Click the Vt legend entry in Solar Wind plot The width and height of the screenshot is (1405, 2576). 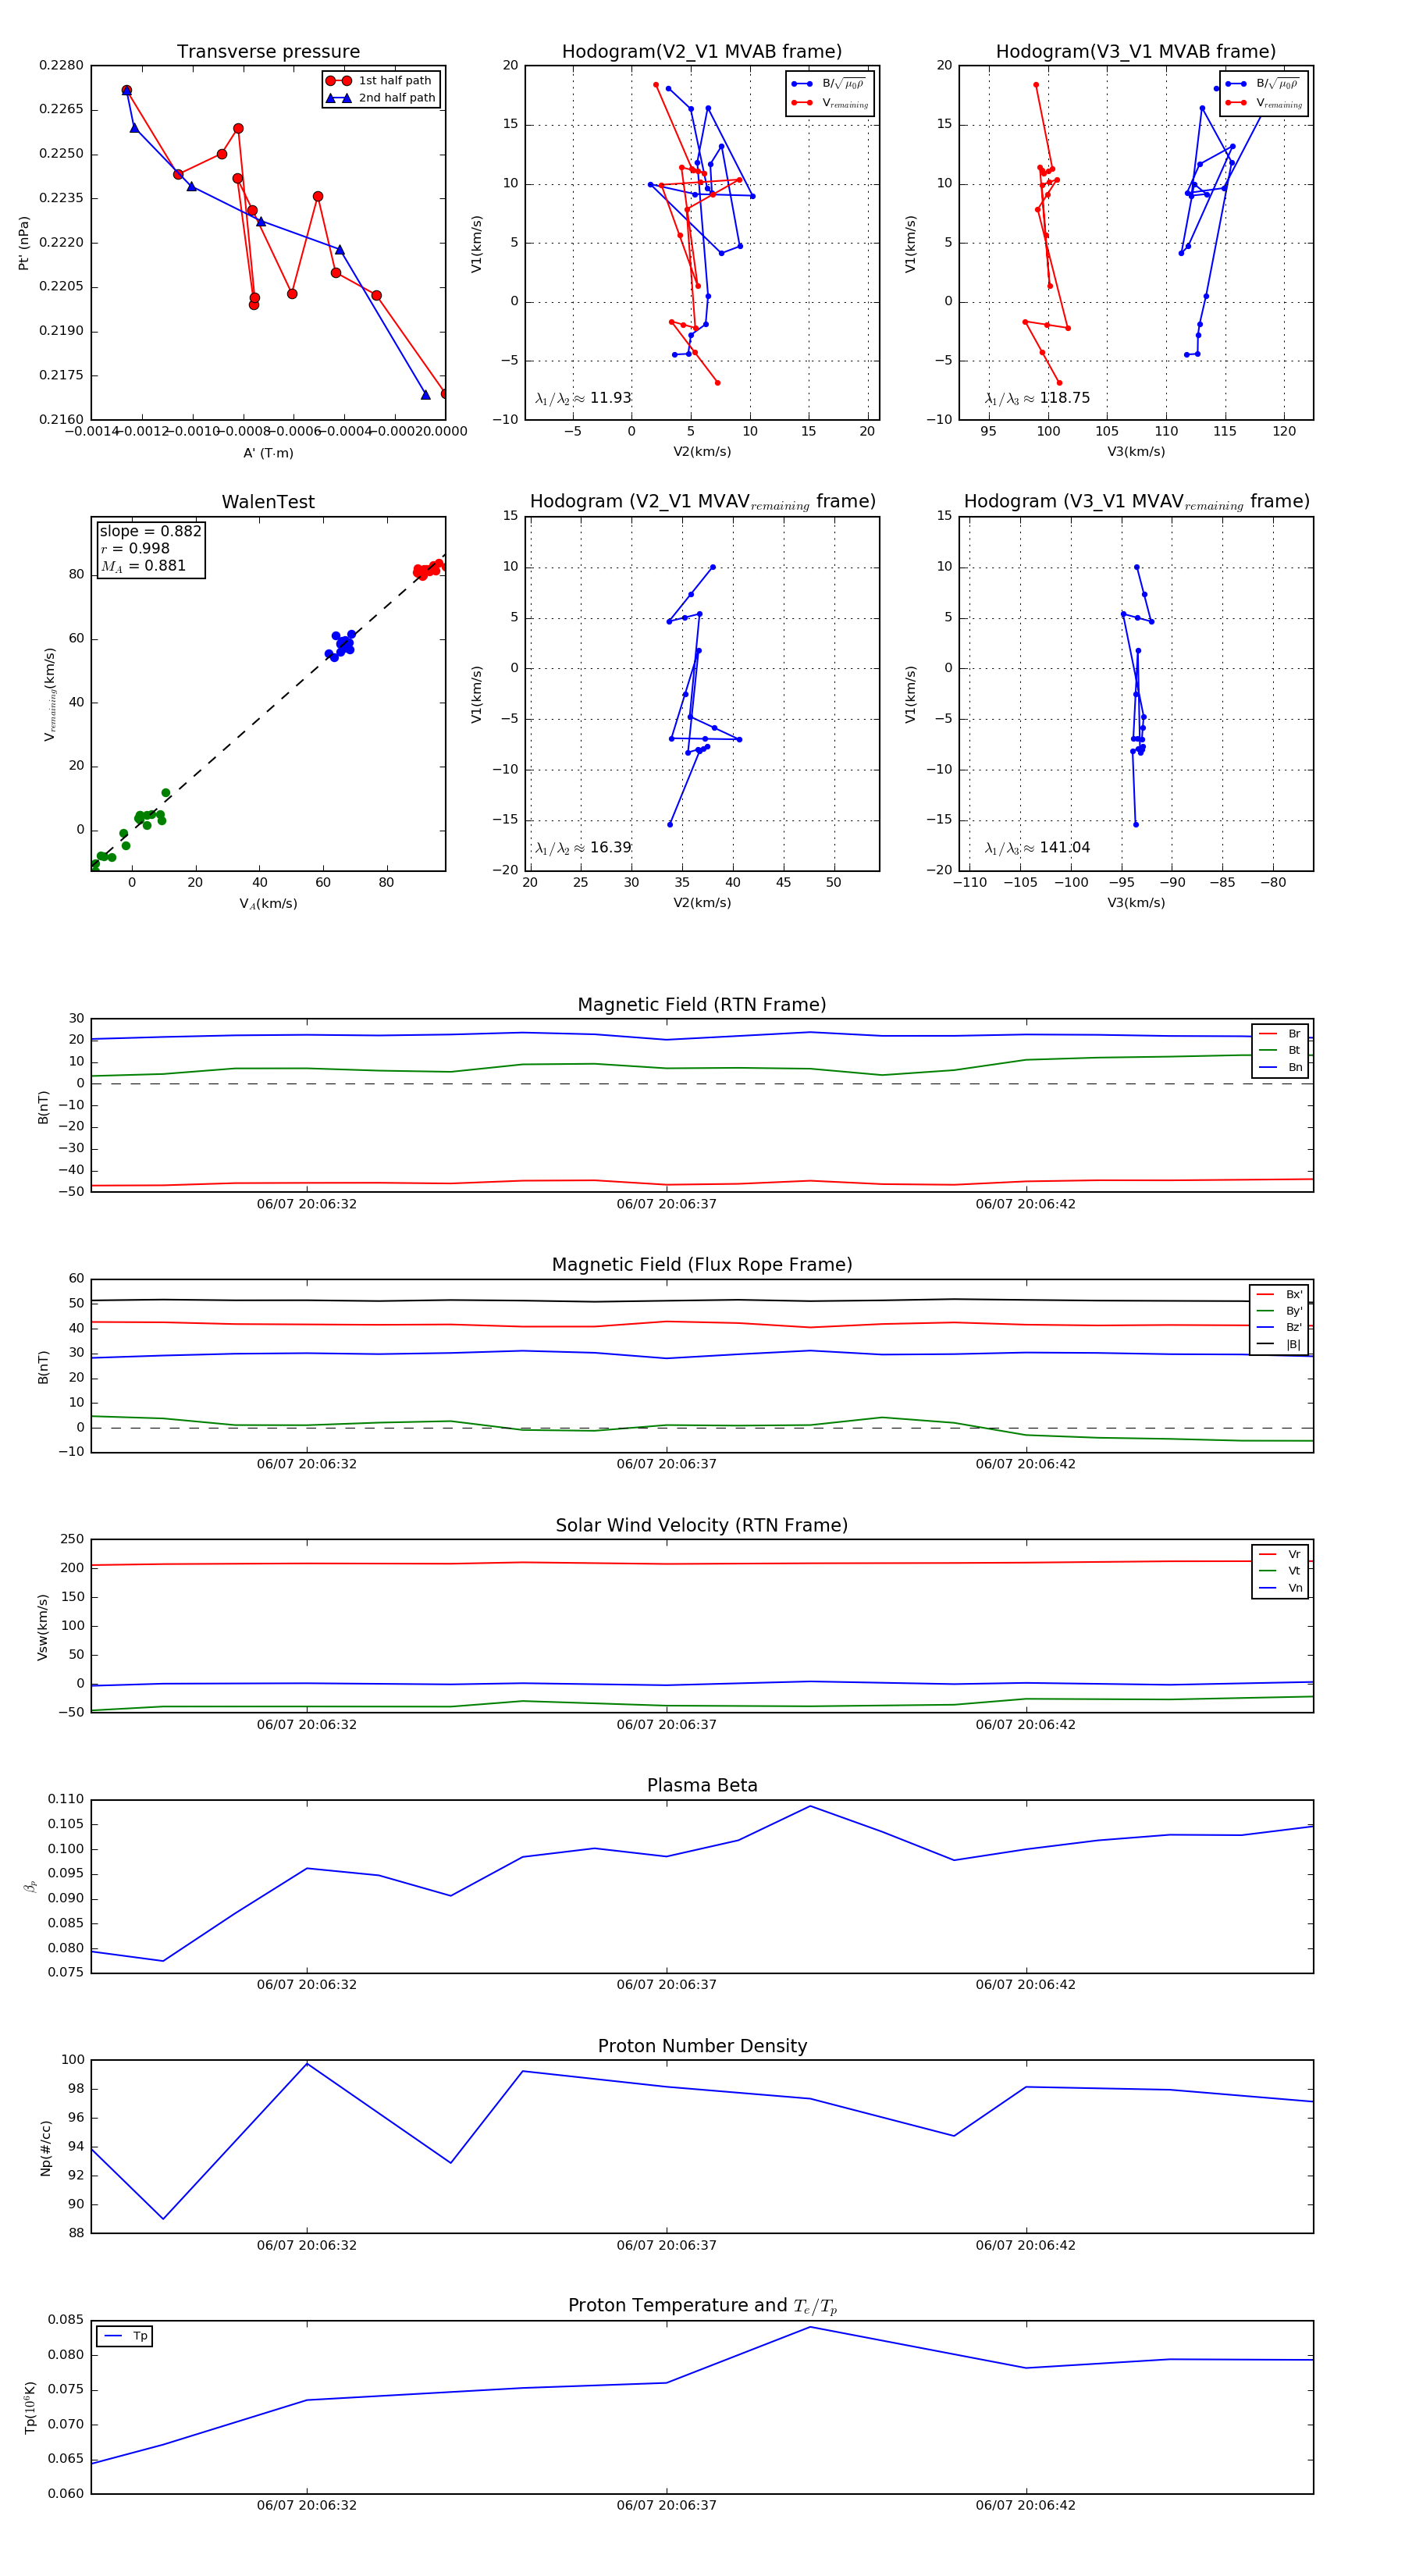pyautogui.click(x=1293, y=1571)
